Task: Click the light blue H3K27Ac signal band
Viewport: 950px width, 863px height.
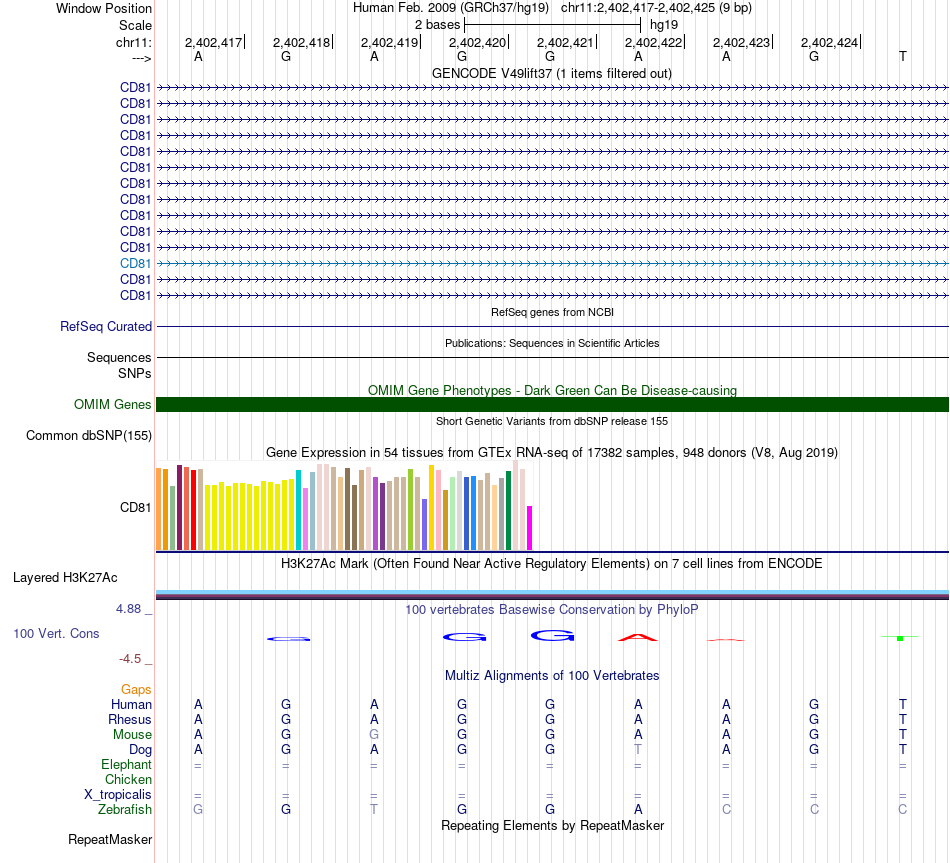Action: coord(552,592)
